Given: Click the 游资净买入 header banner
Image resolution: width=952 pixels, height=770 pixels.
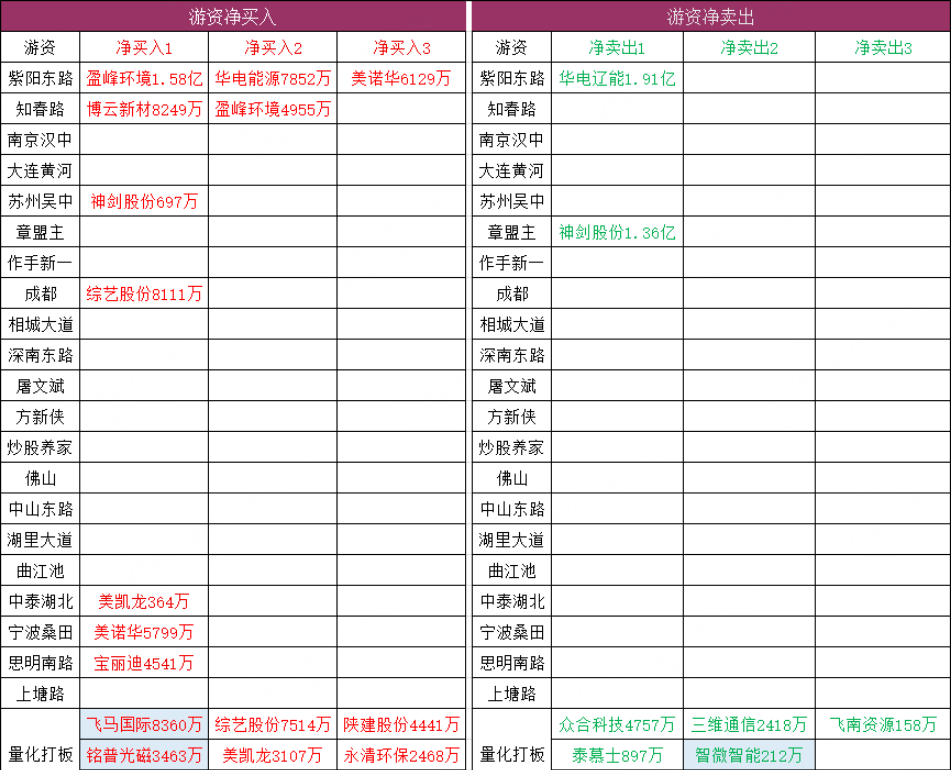Looking at the screenshot, I should 233,16.
